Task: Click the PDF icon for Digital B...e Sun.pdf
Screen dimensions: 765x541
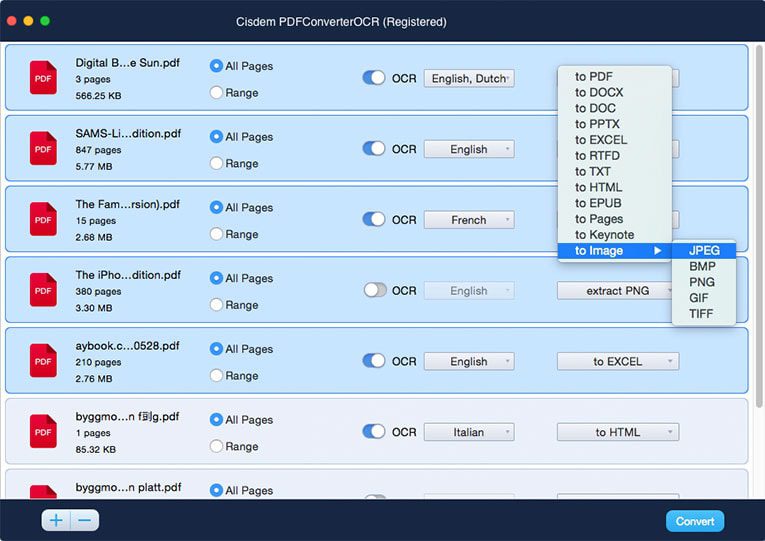Action: point(43,78)
